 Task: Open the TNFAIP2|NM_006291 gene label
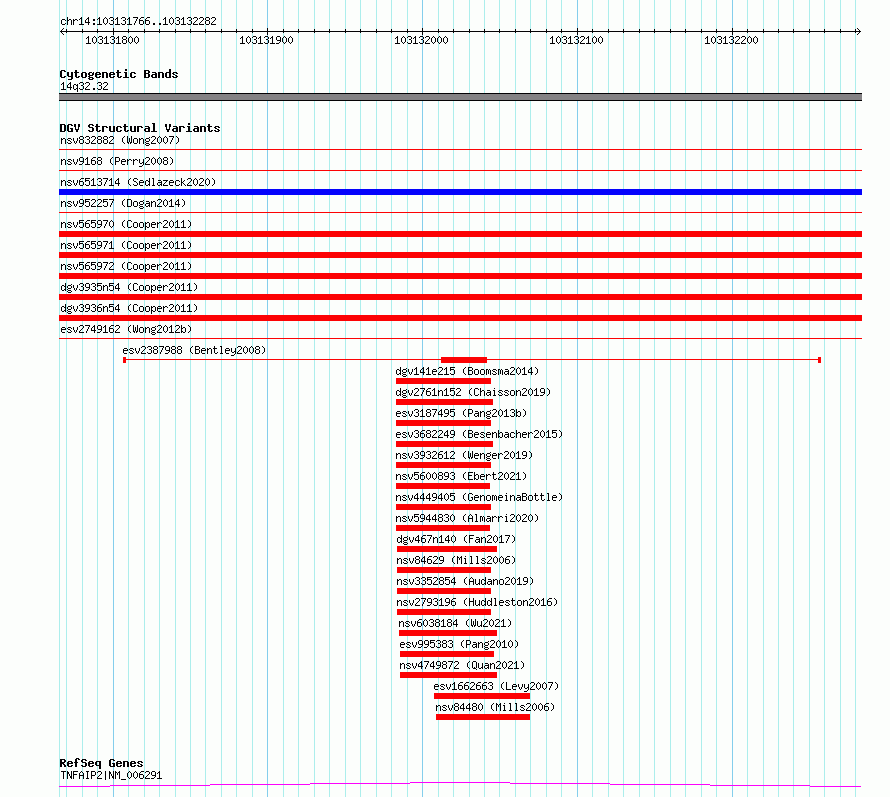tap(111, 775)
